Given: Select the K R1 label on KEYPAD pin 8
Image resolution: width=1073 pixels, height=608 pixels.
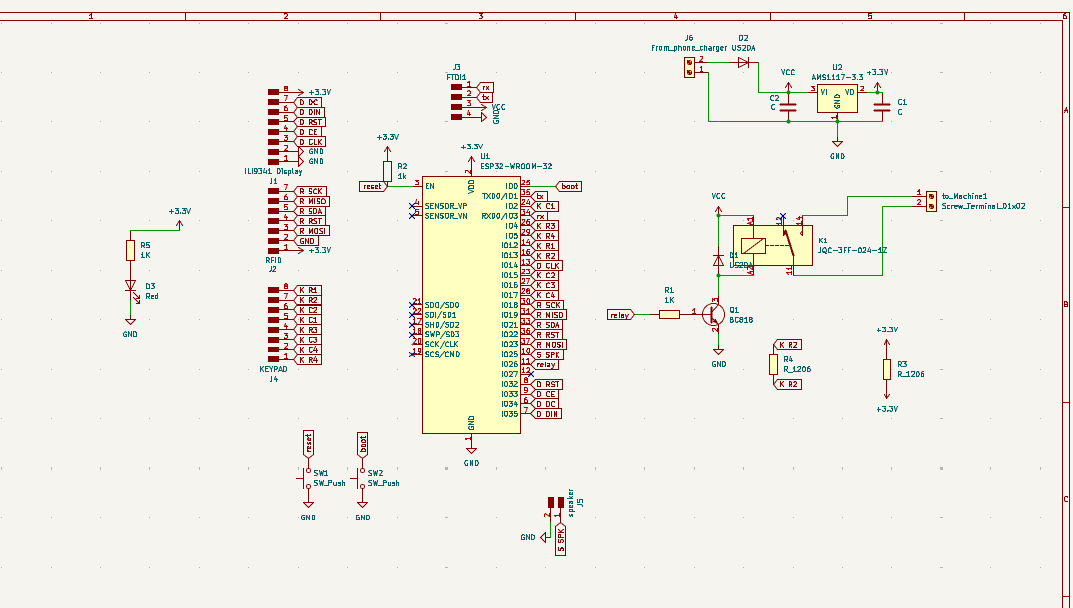Looking at the screenshot, I should pos(307,290).
